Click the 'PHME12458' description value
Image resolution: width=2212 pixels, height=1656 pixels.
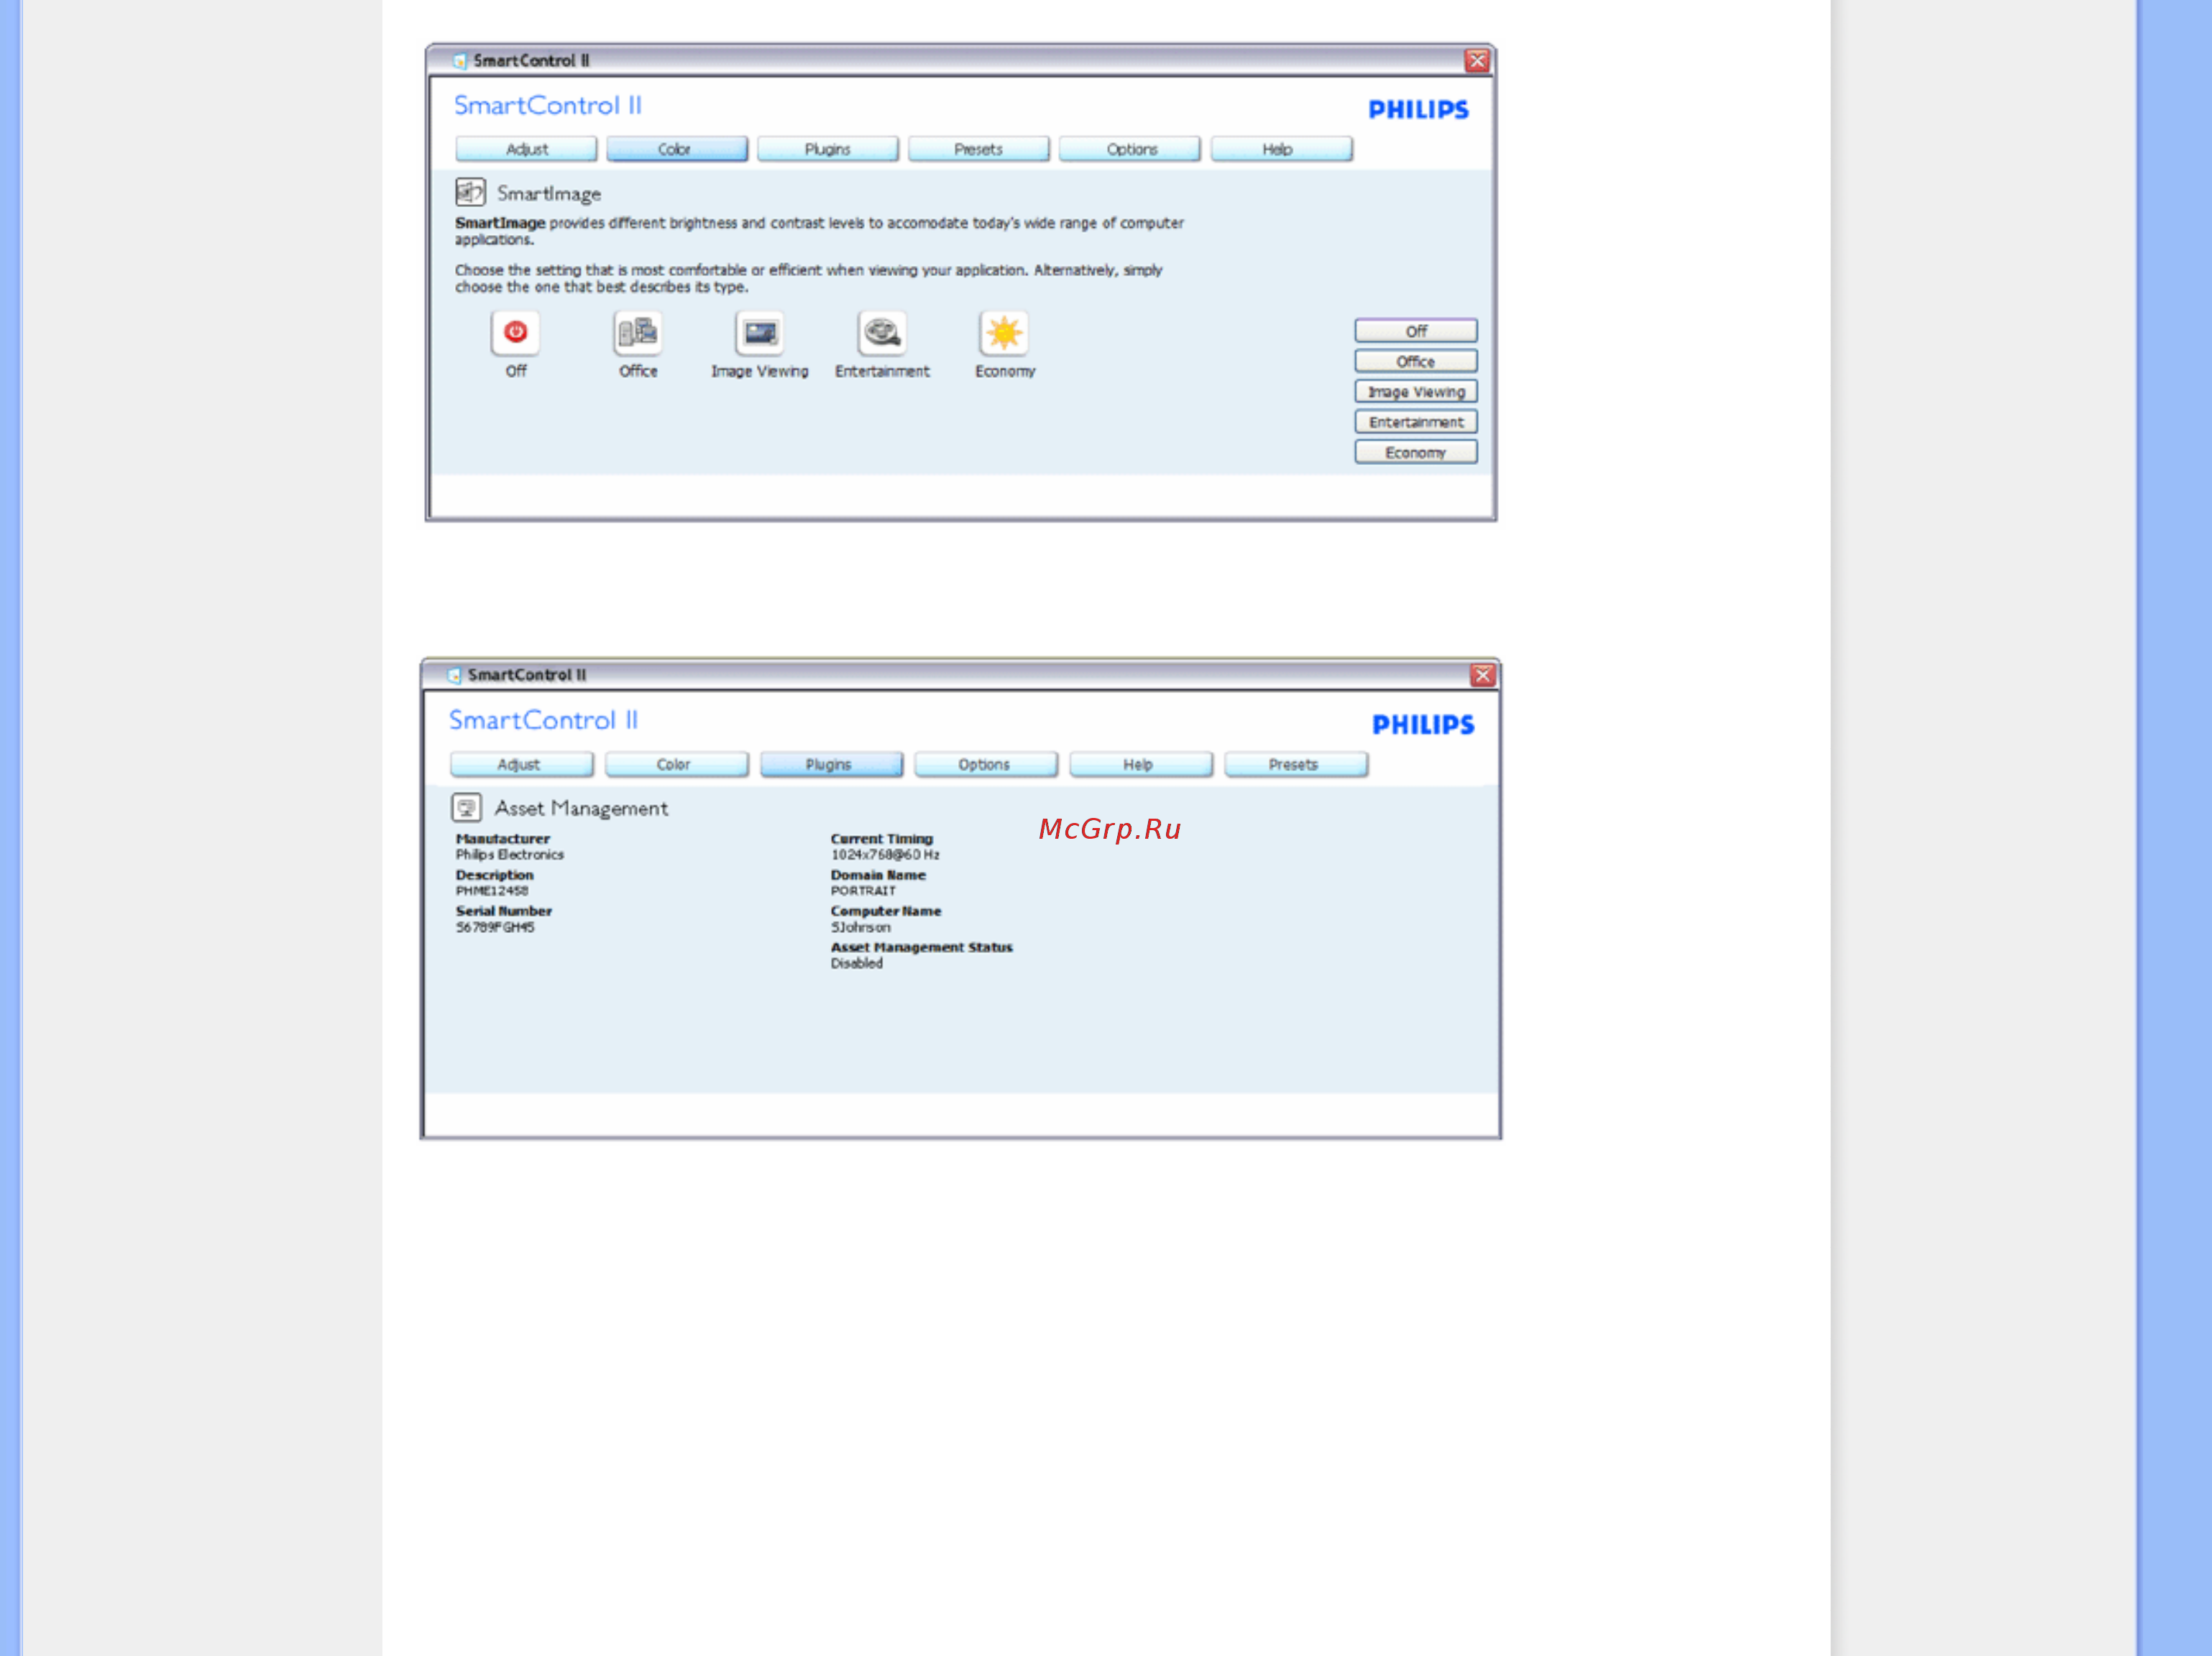point(491,891)
